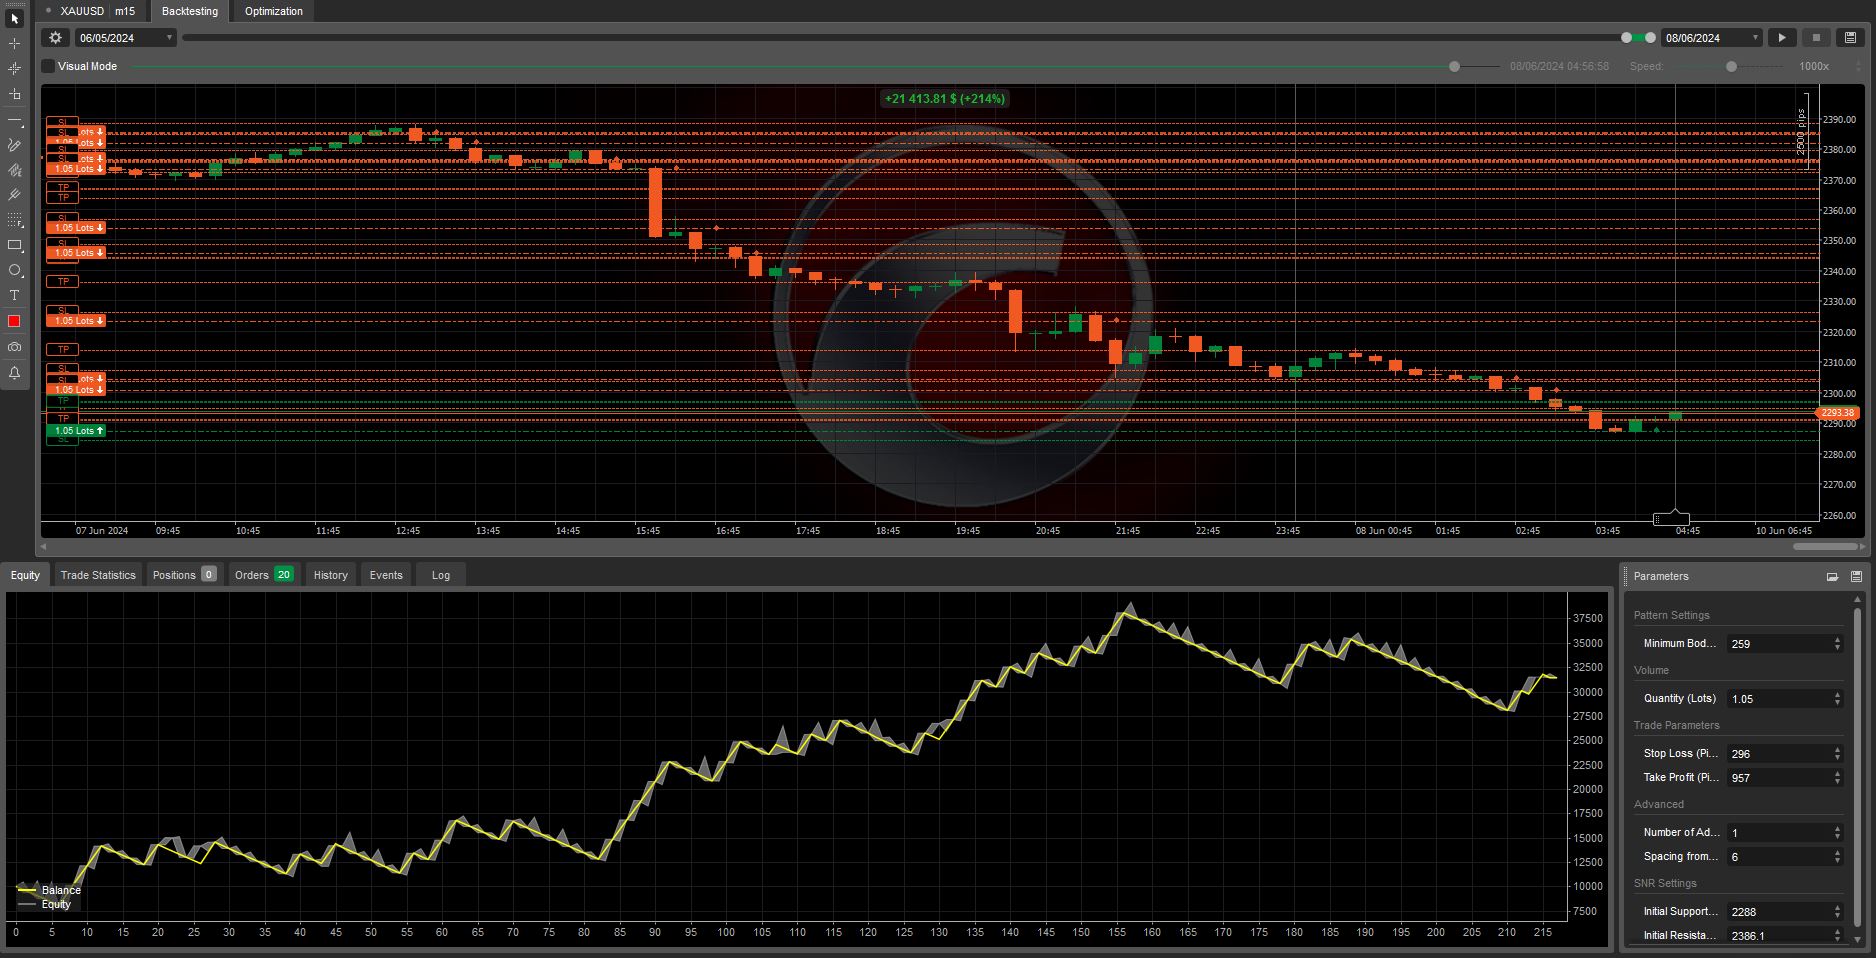Enable Visual Mode
The image size is (1876, 958).
click(47, 66)
